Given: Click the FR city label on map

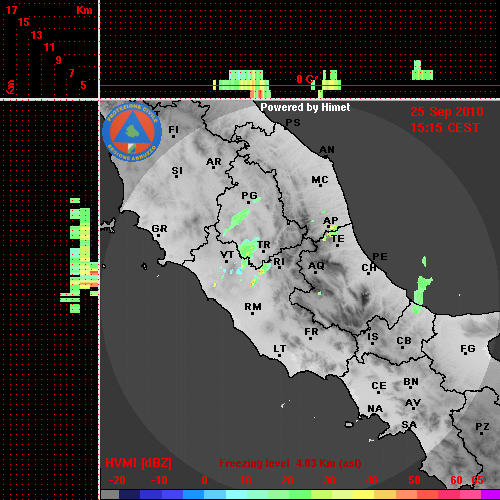Looking at the screenshot, I should 311,332.
